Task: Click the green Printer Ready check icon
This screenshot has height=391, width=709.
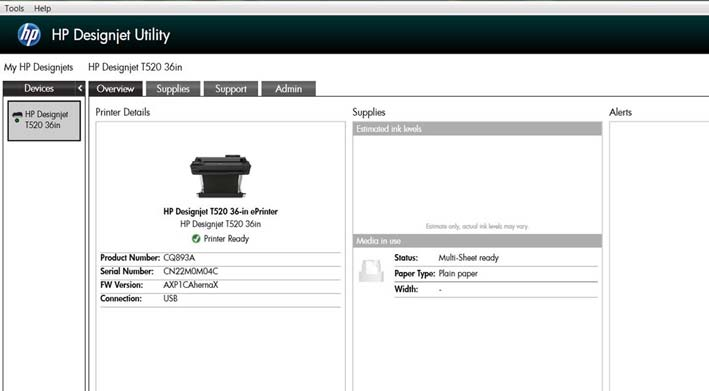Action: coord(196,239)
